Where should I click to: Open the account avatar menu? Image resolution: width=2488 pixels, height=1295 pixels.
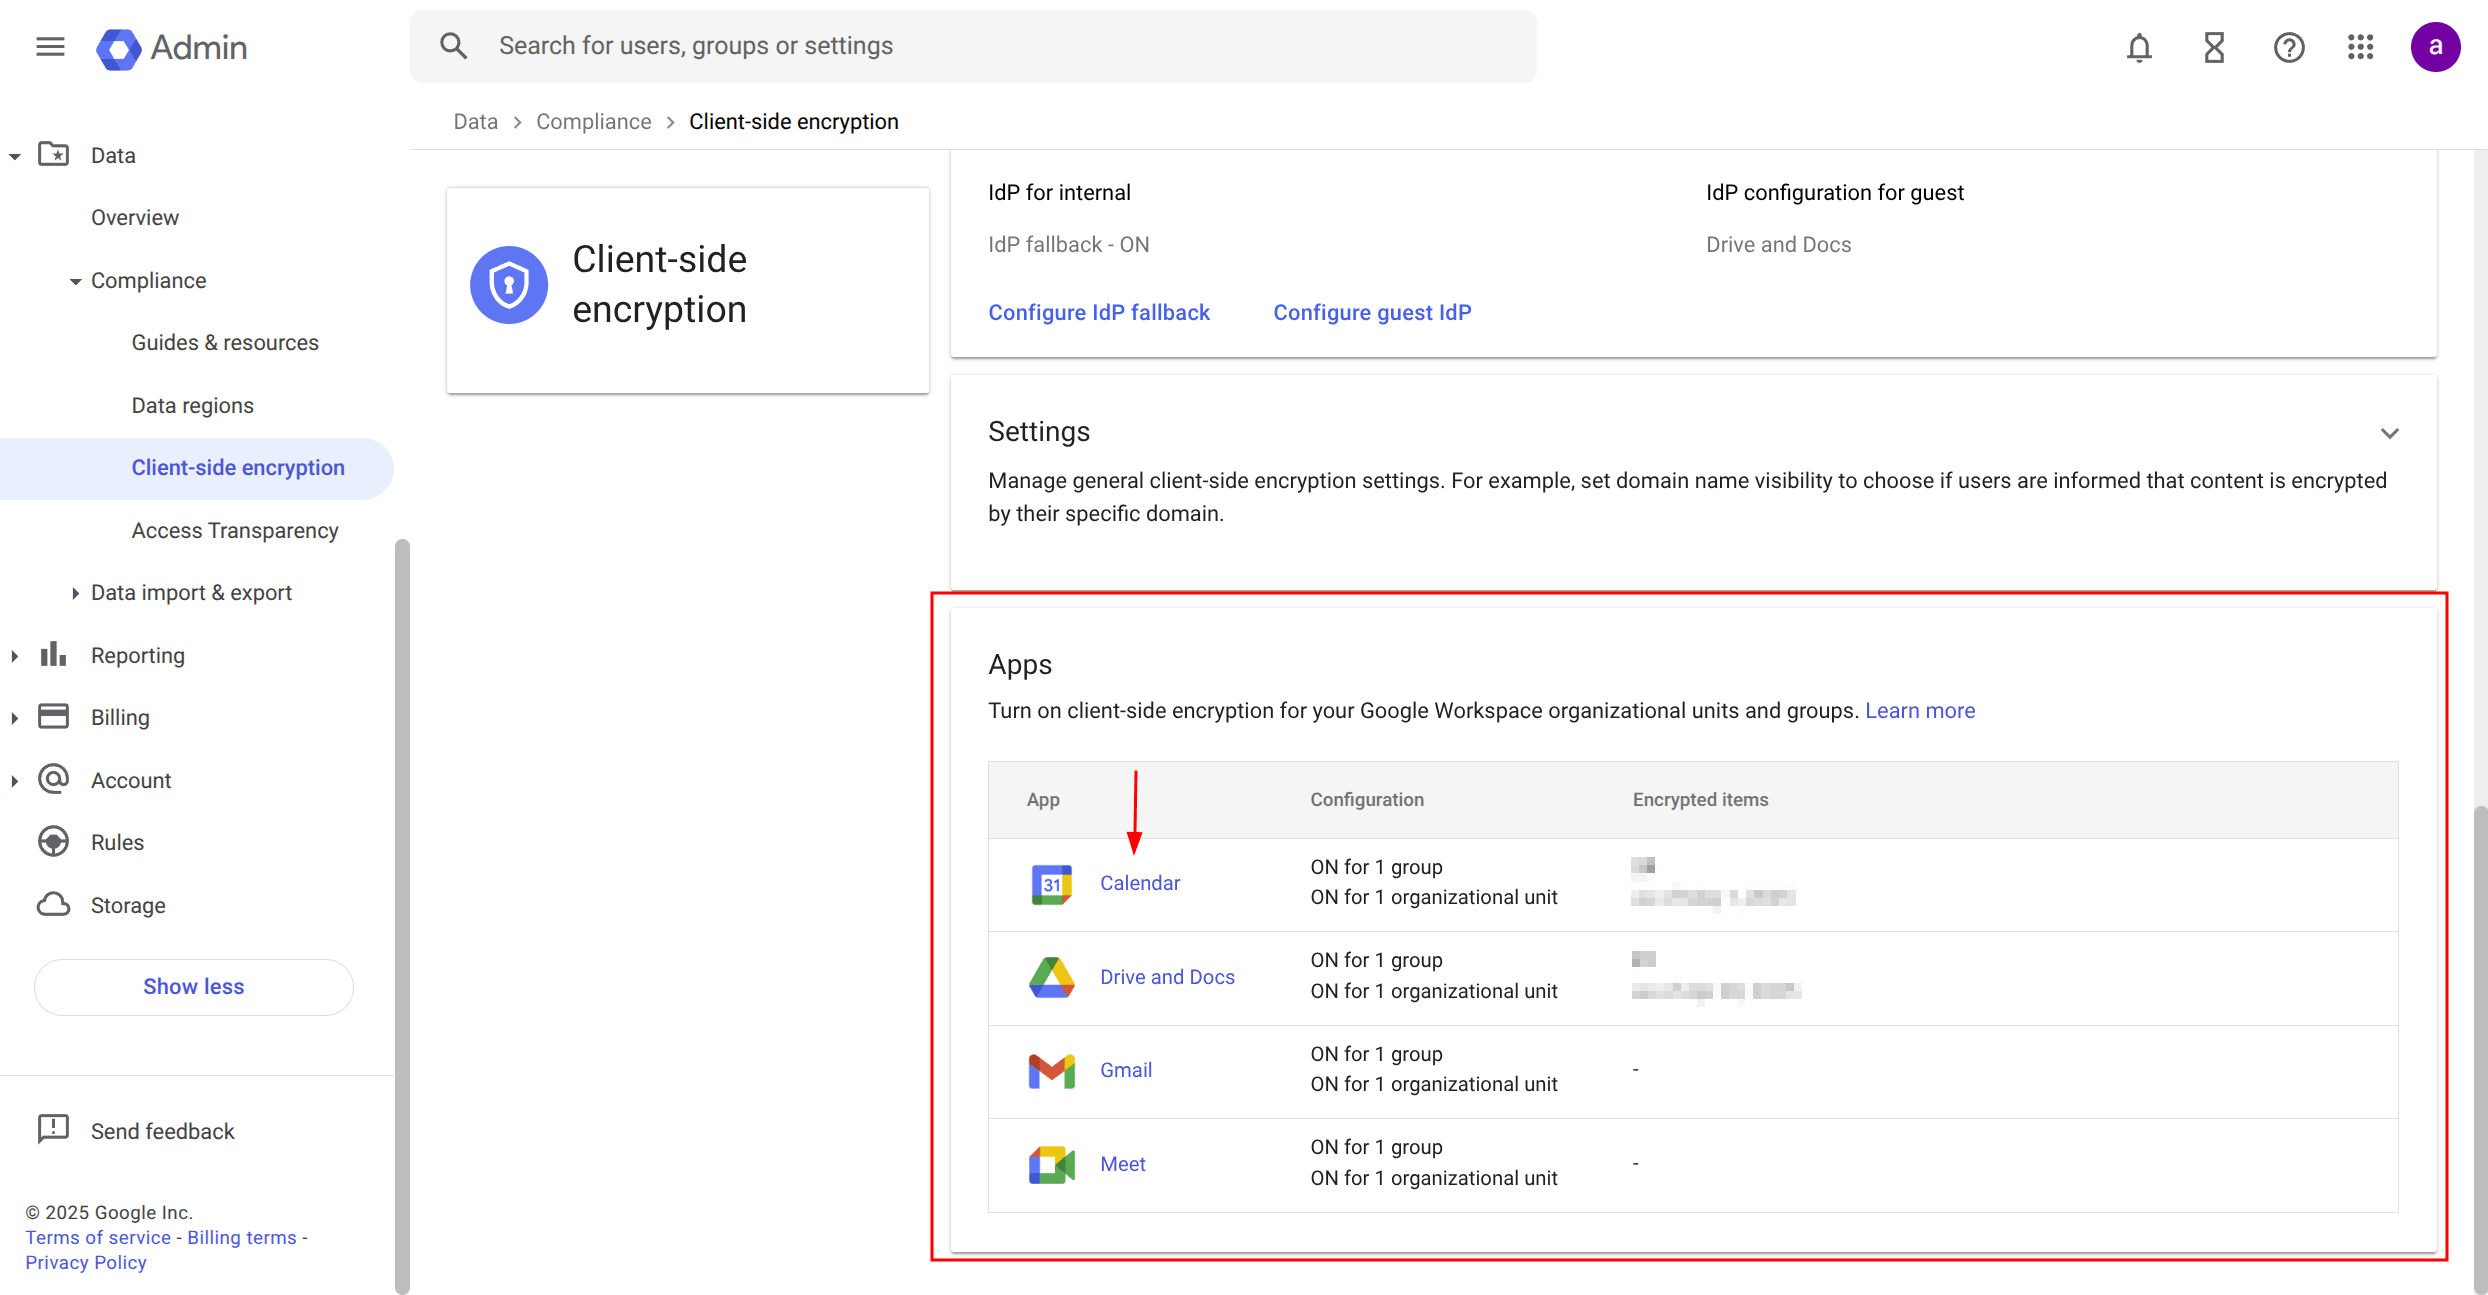click(2435, 47)
